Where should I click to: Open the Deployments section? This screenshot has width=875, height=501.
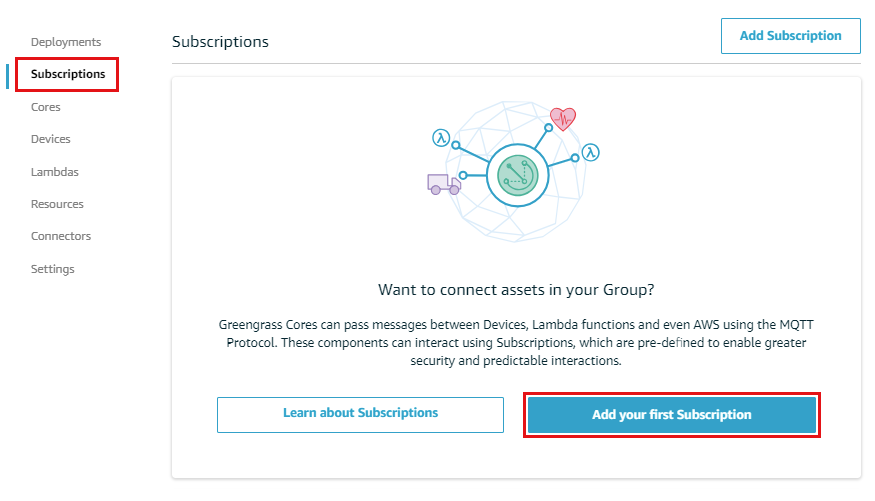click(66, 42)
